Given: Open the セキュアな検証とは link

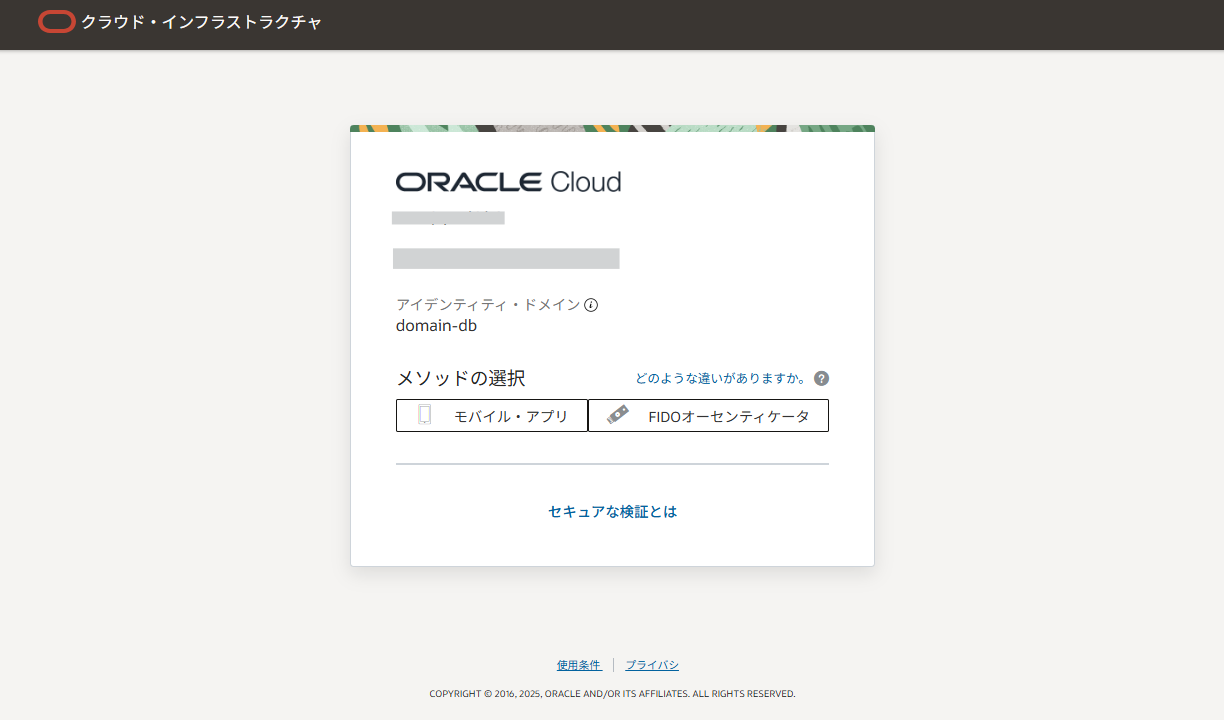Looking at the screenshot, I should 611,511.
